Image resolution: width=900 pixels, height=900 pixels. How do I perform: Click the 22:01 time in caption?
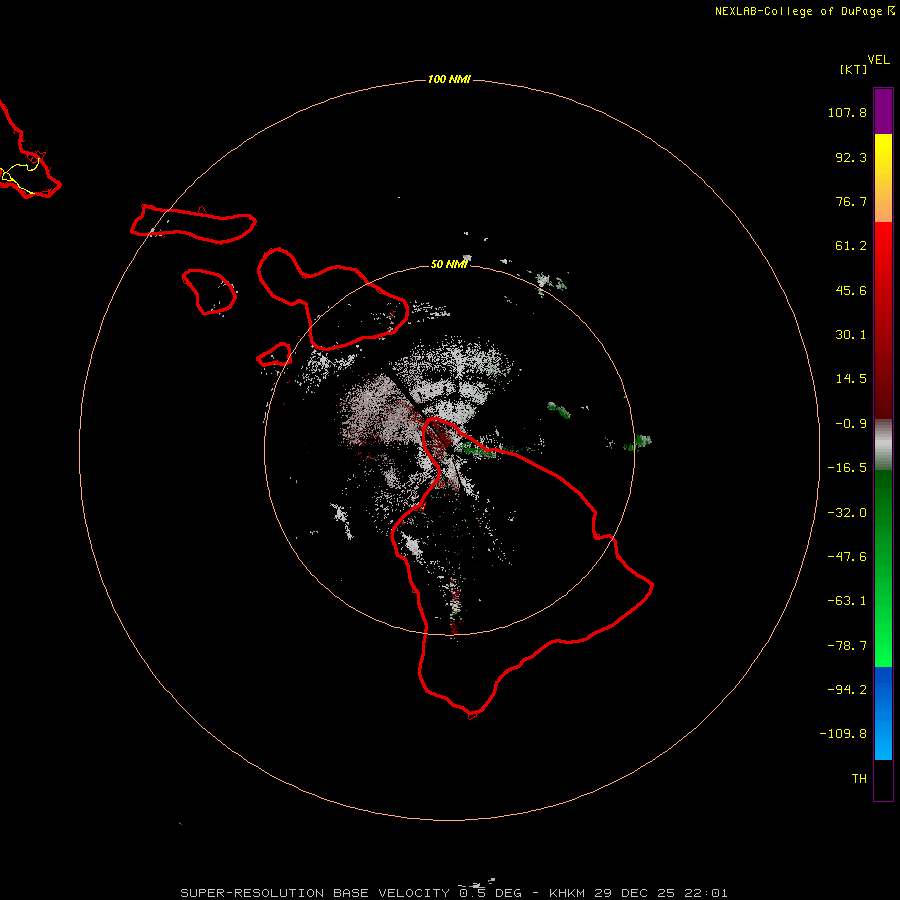tap(708, 893)
